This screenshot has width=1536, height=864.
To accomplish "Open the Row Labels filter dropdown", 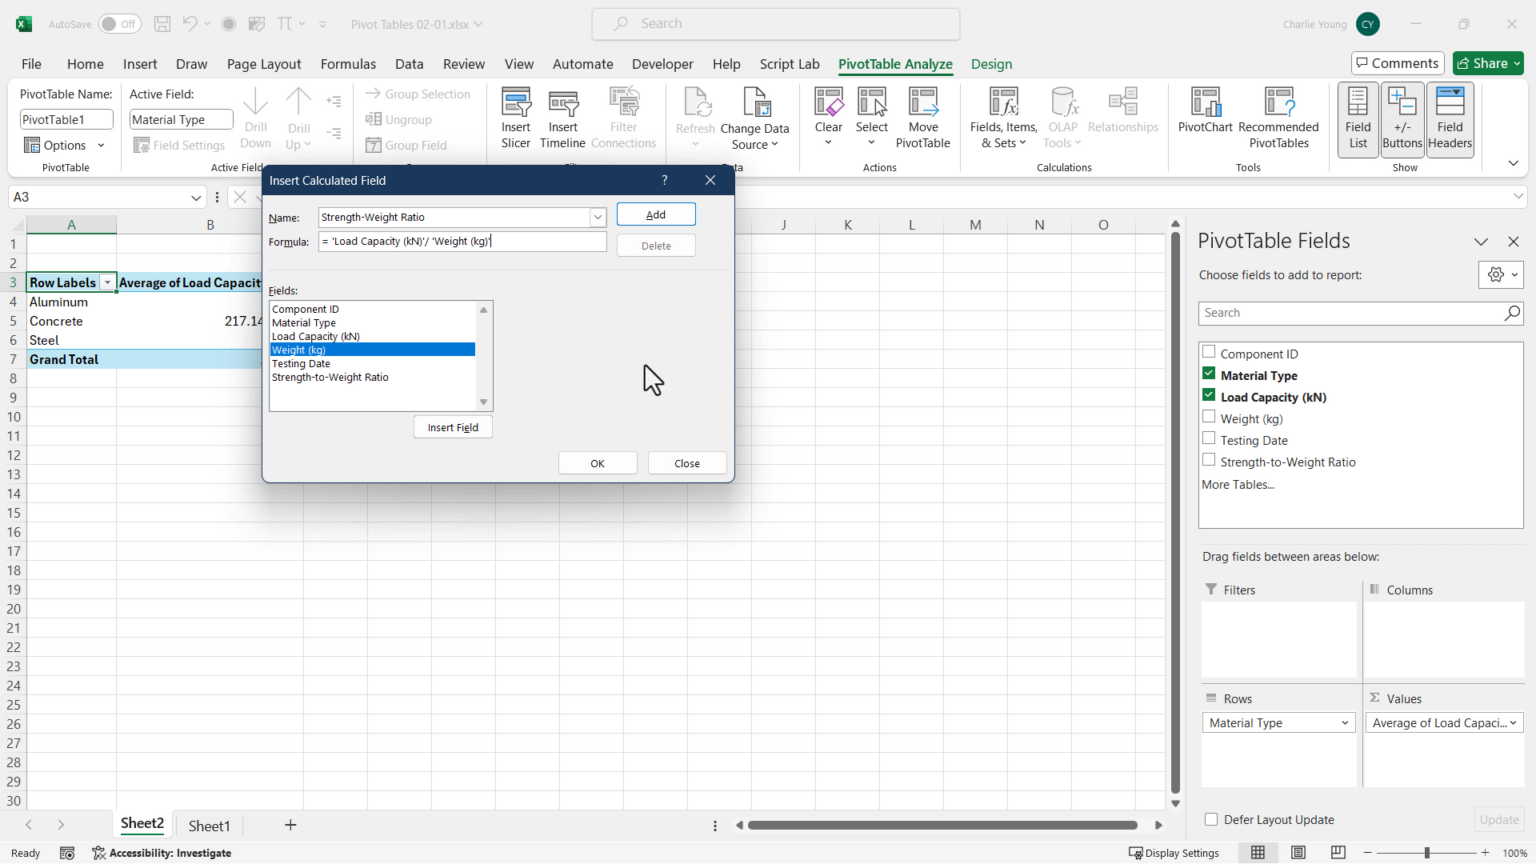I will (x=107, y=282).
